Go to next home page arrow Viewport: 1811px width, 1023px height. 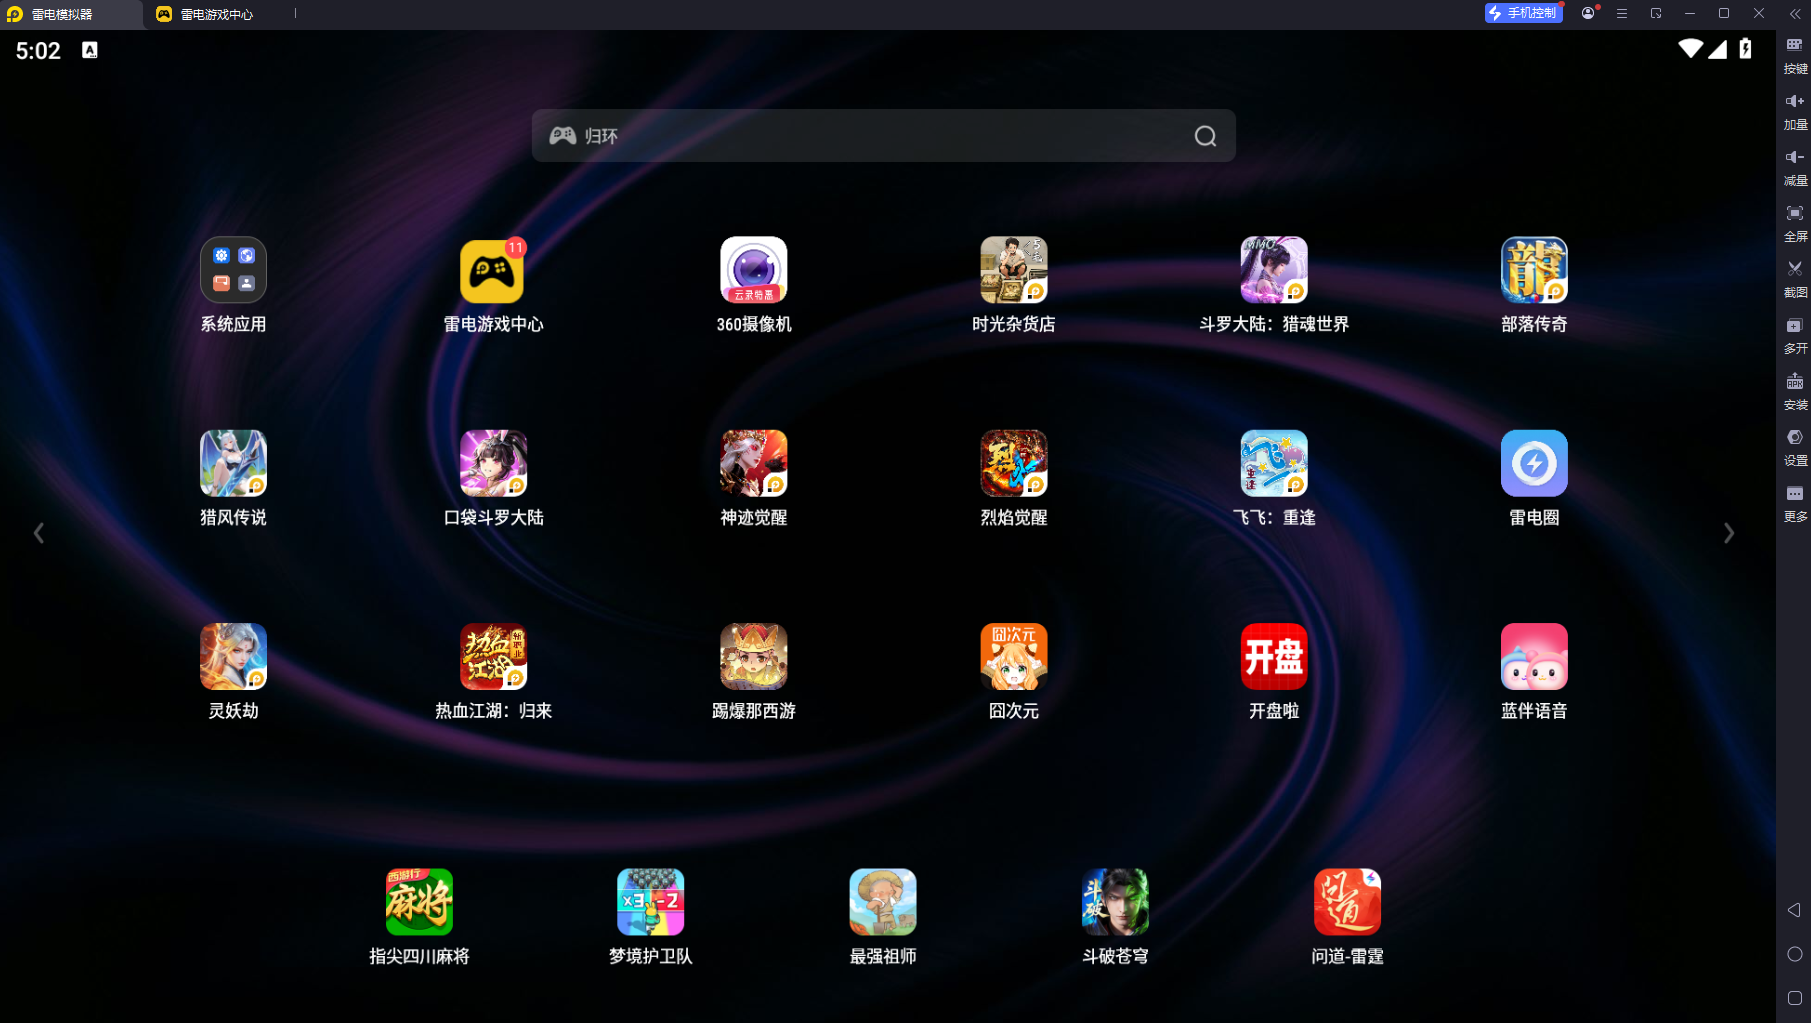point(1729,533)
